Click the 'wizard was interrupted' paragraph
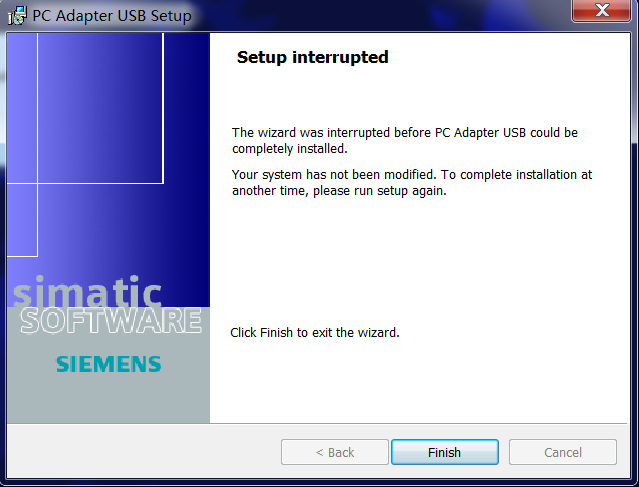The width and height of the screenshot is (639, 487). click(x=405, y=141)
